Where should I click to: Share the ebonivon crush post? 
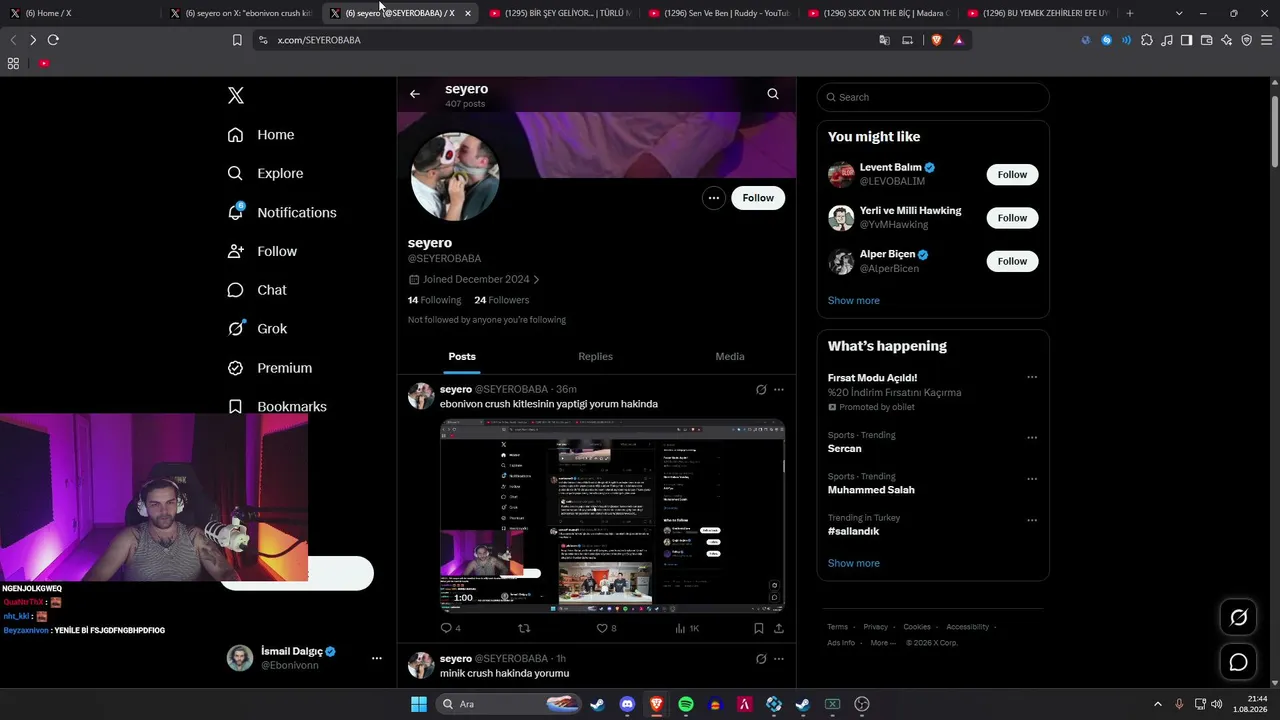click(x=779, y=628)
